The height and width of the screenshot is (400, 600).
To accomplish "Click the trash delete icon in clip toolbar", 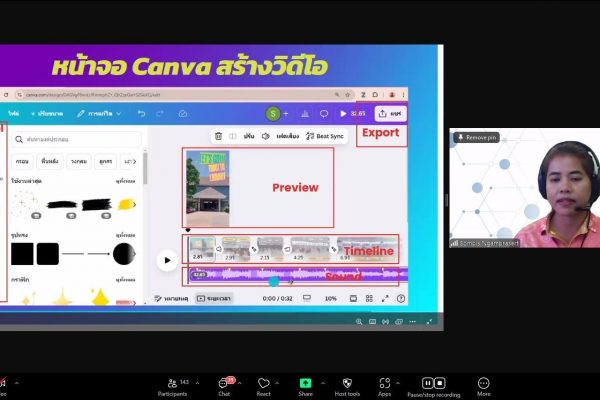I will [218, 136].
